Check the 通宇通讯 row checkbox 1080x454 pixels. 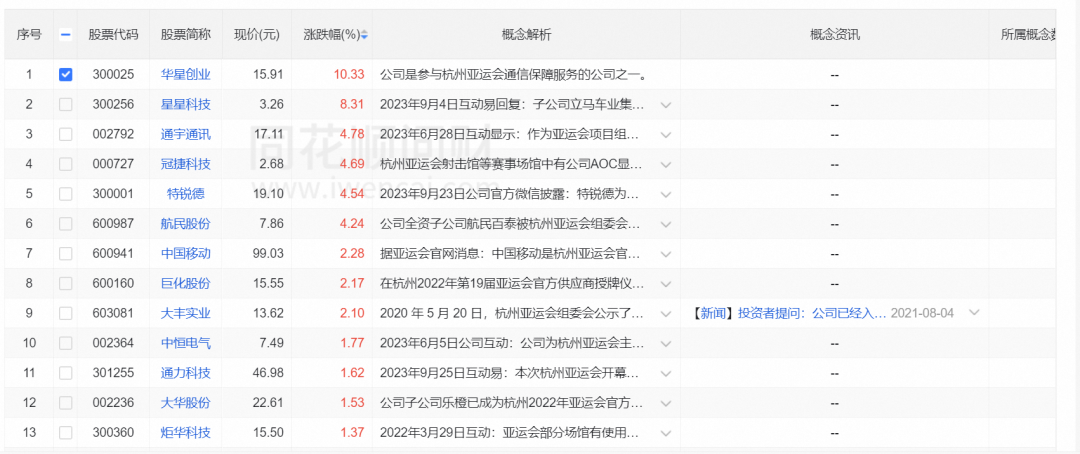pyautogui.click(x=65, y=134)
